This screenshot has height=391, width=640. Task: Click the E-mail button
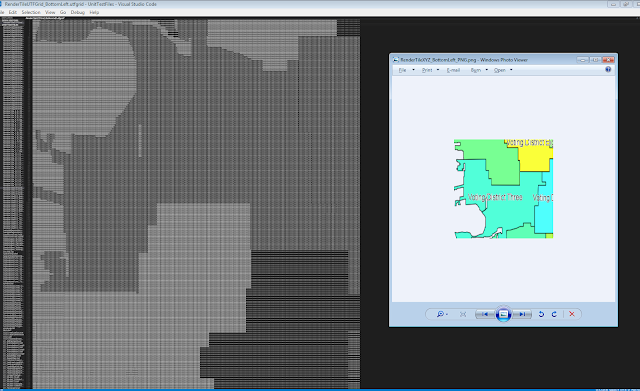tap(453, 70)
